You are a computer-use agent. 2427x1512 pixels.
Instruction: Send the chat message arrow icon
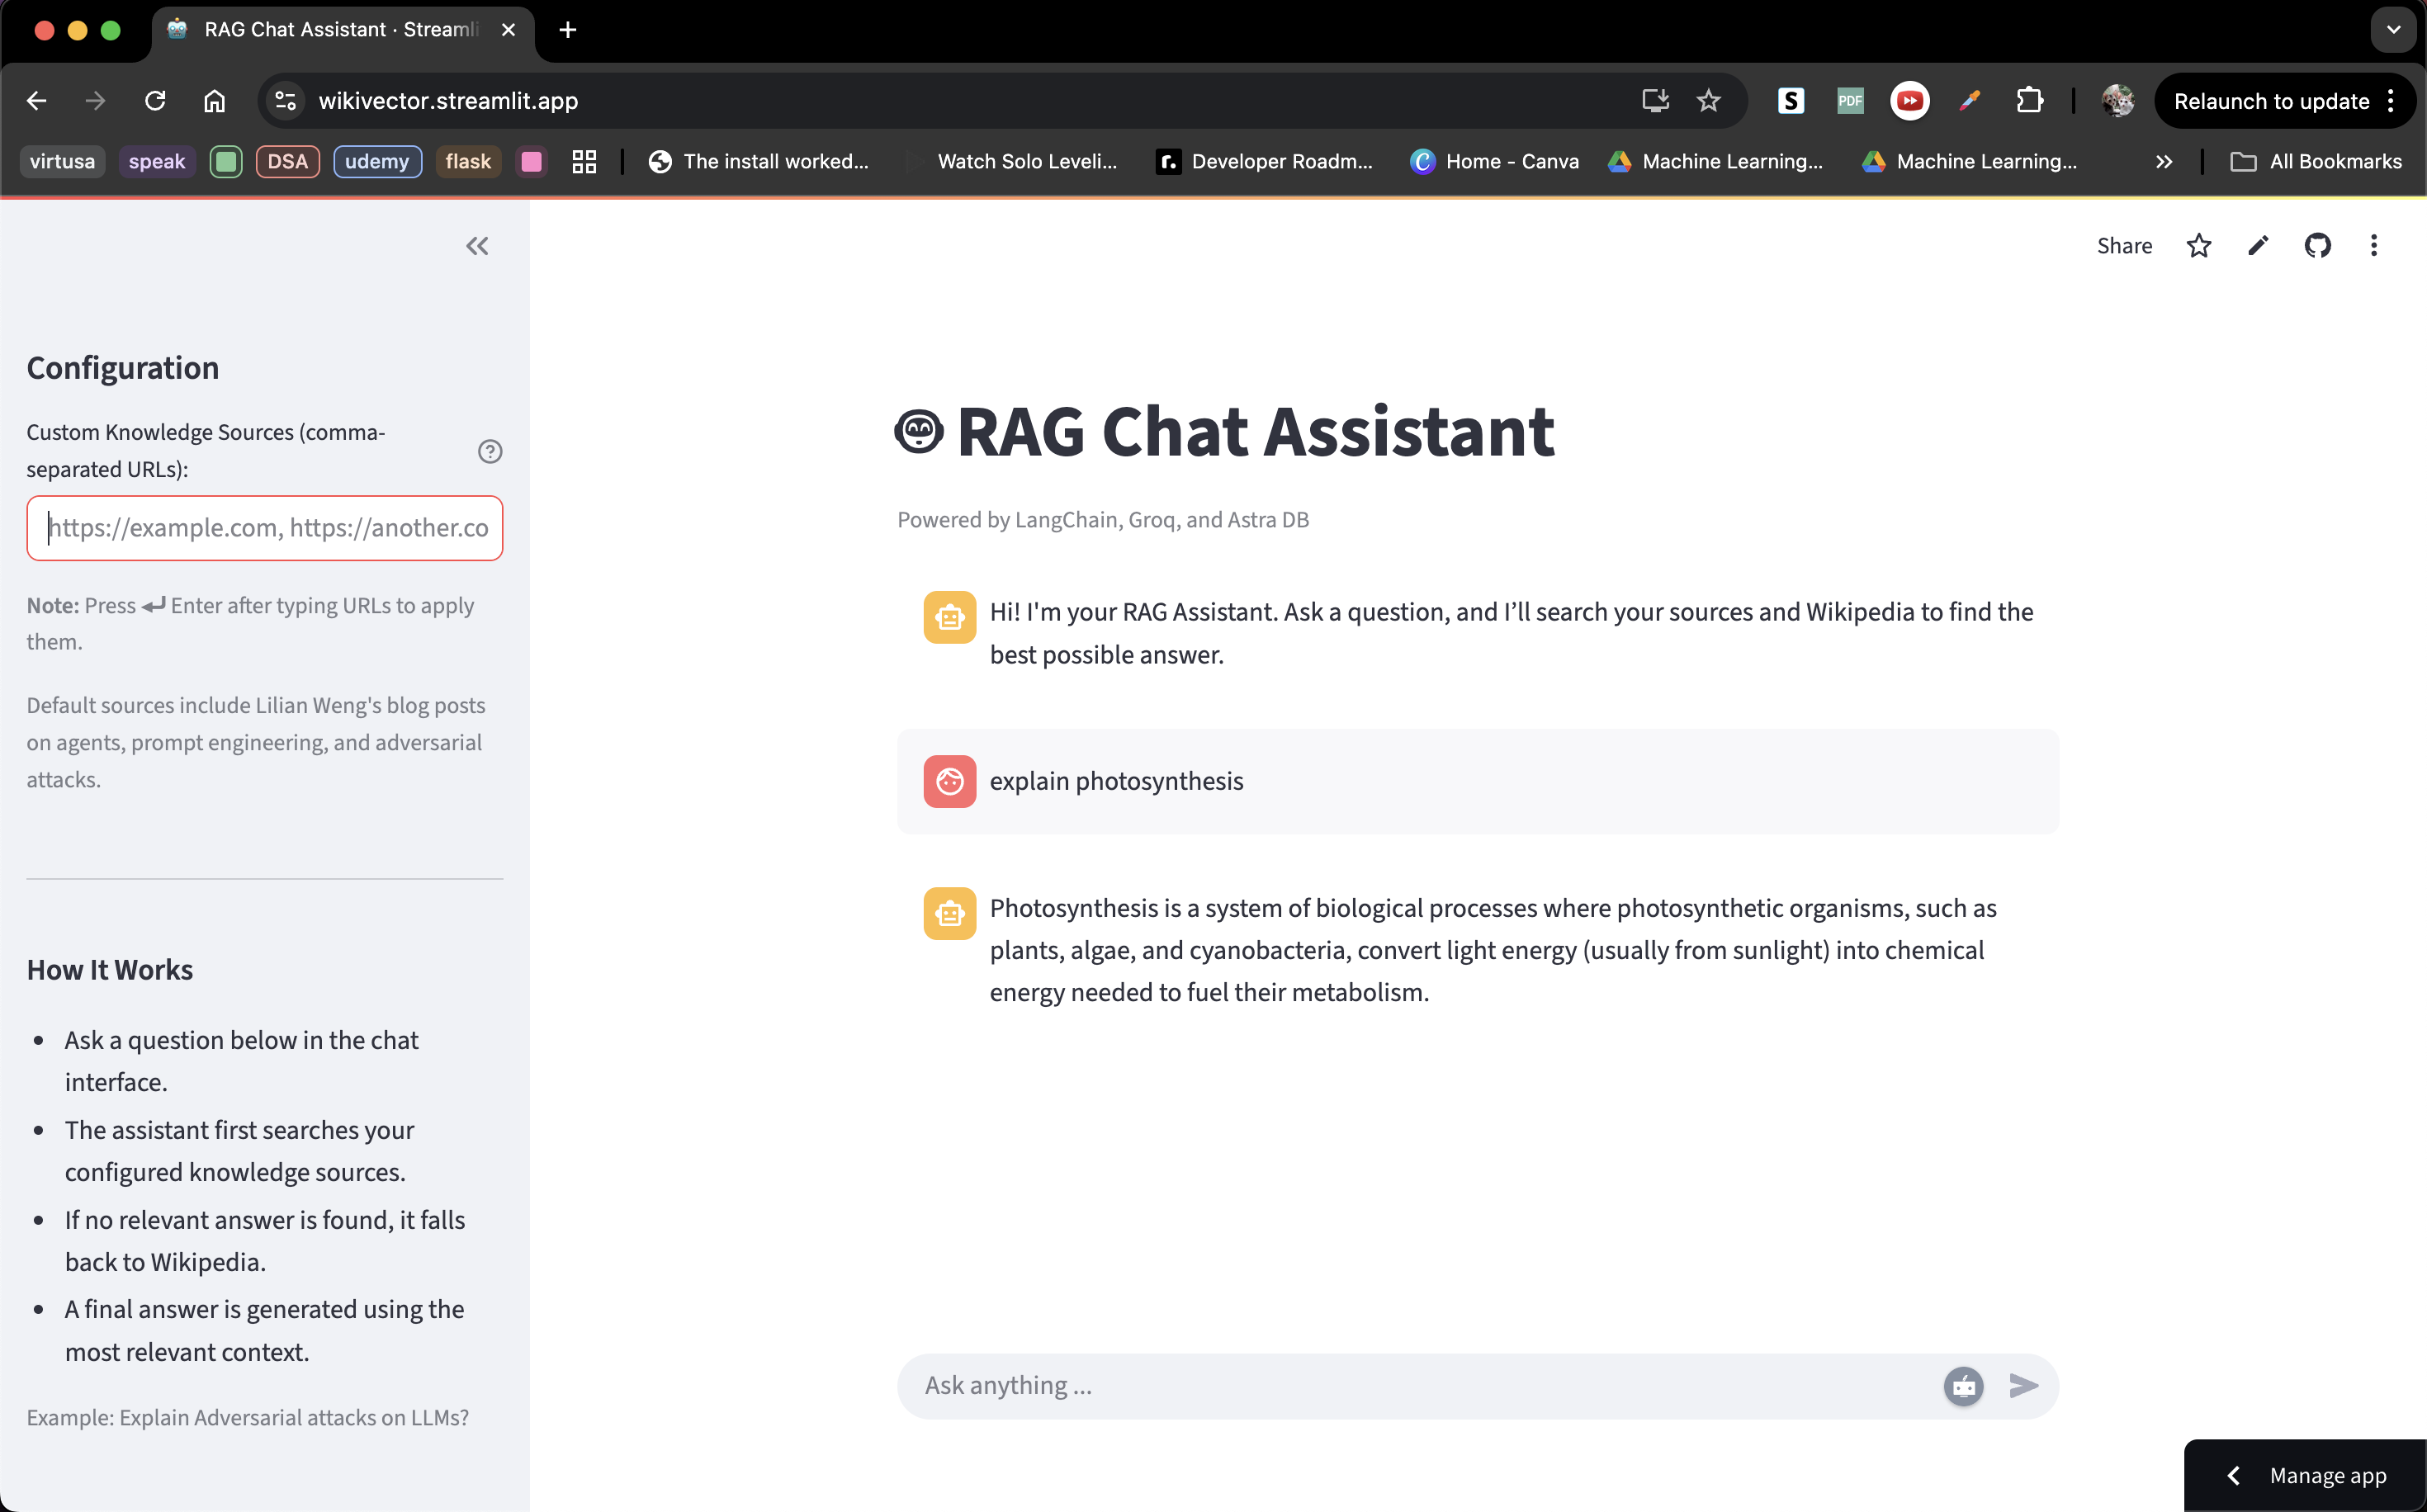(2024, 1386)
